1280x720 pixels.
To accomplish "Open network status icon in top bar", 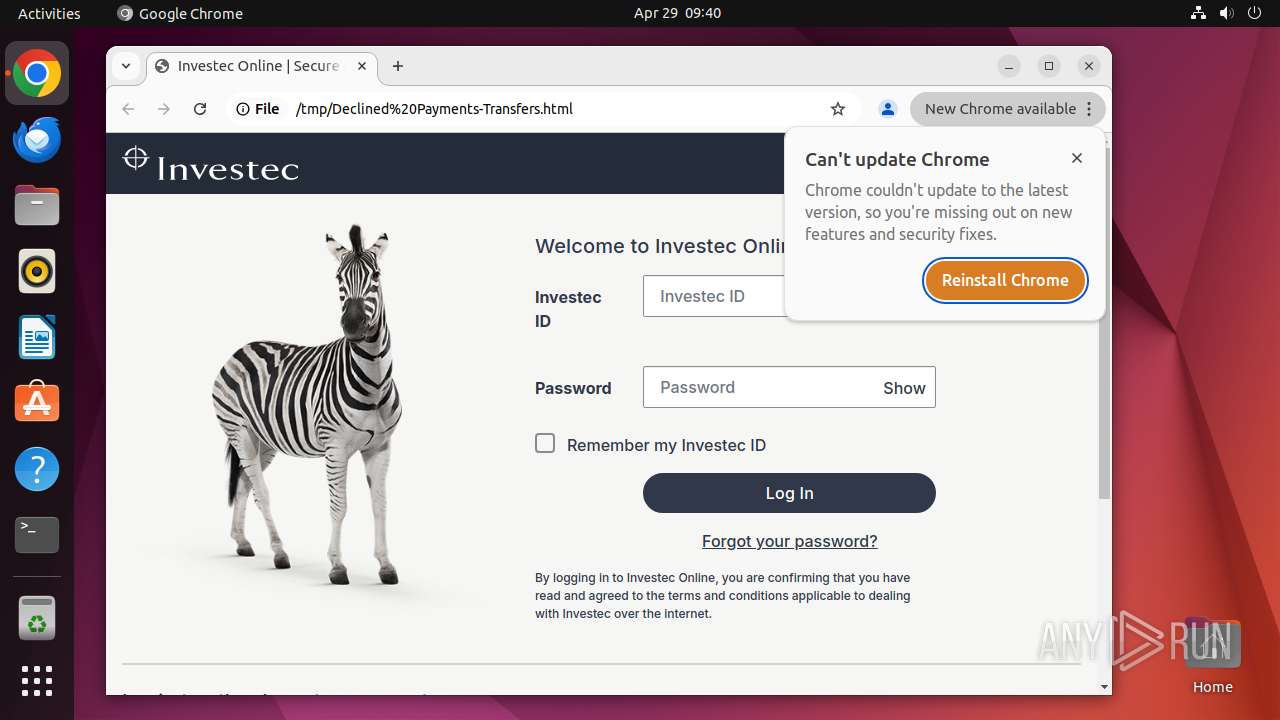I will point(1199,13).
